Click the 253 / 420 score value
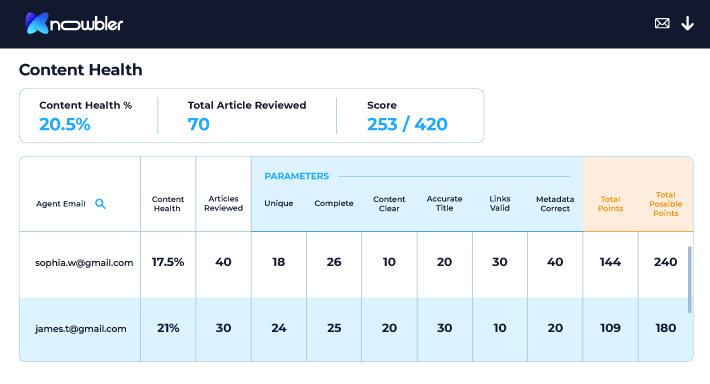Viewport: 710px width, 384px height. [x=407, y=124]
